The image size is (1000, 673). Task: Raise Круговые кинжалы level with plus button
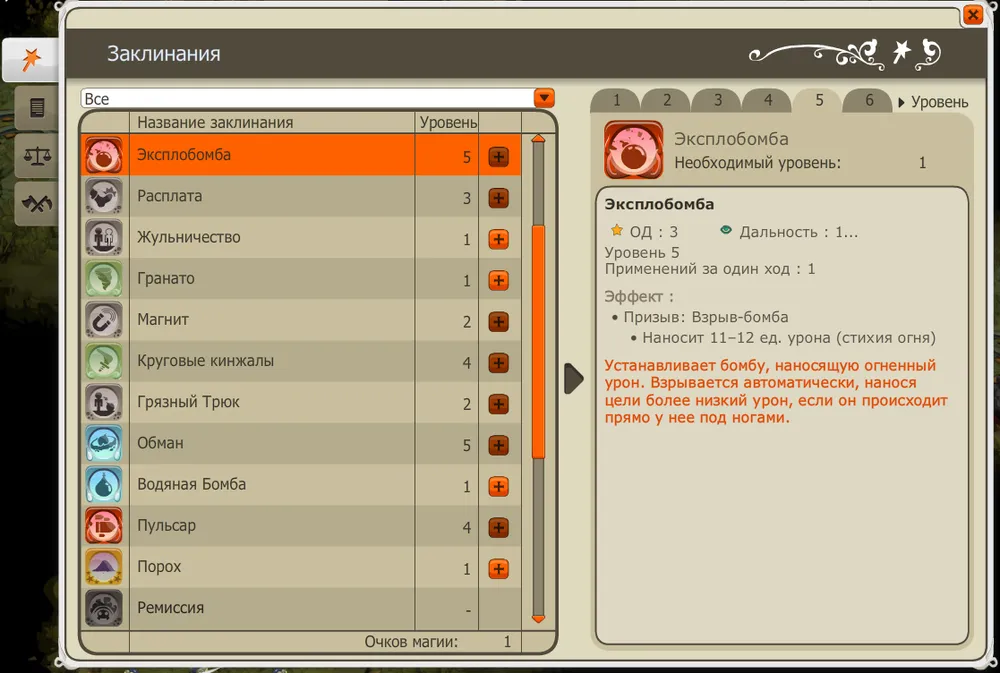coord(499,363)
